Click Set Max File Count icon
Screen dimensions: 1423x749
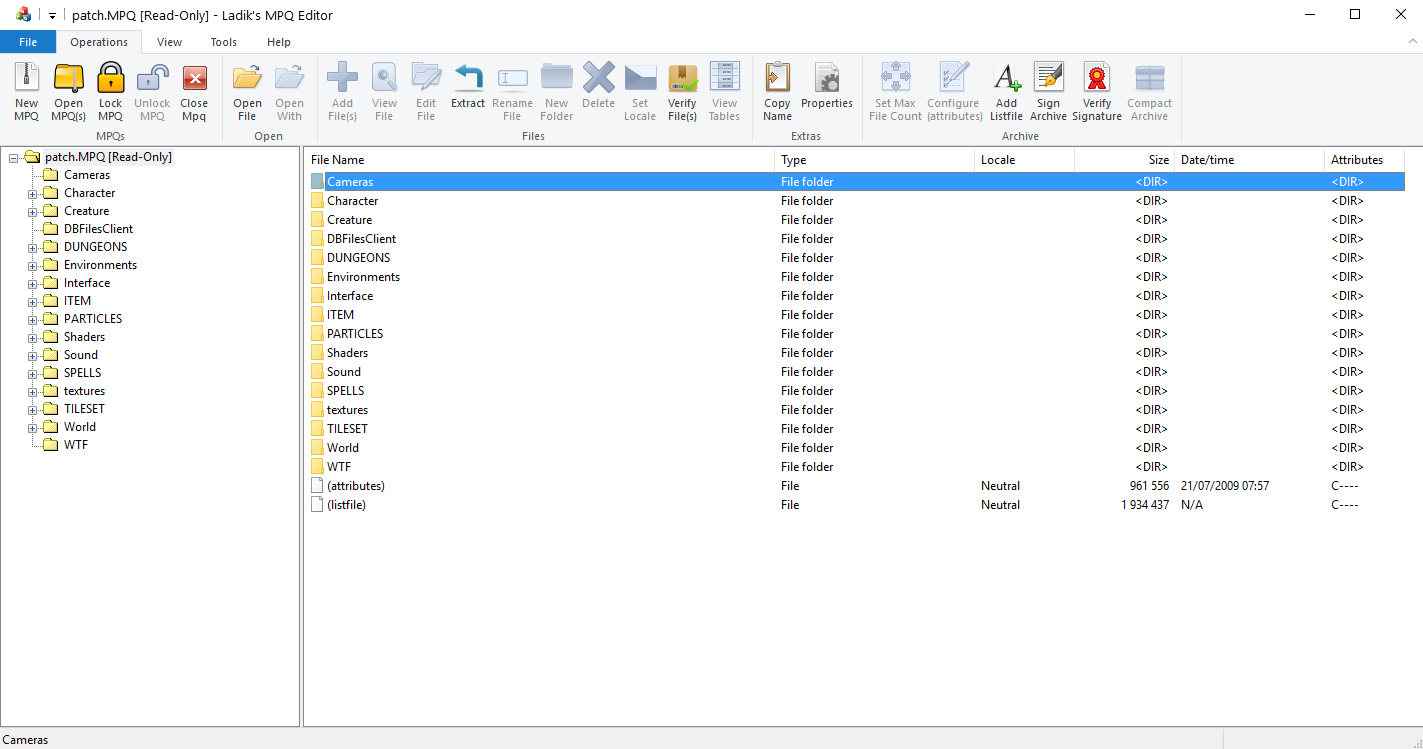point(894,78)
